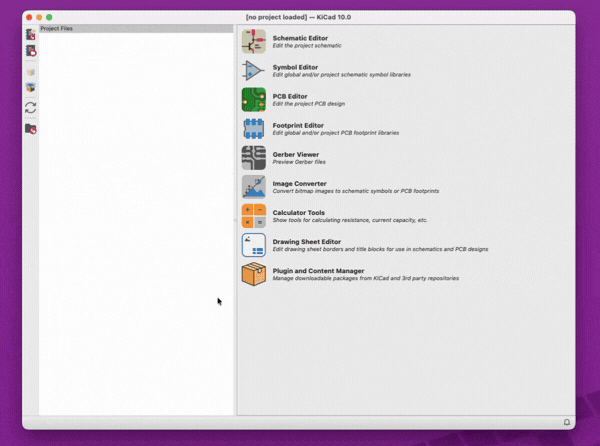Open project directory in file browser

[31, 129]
